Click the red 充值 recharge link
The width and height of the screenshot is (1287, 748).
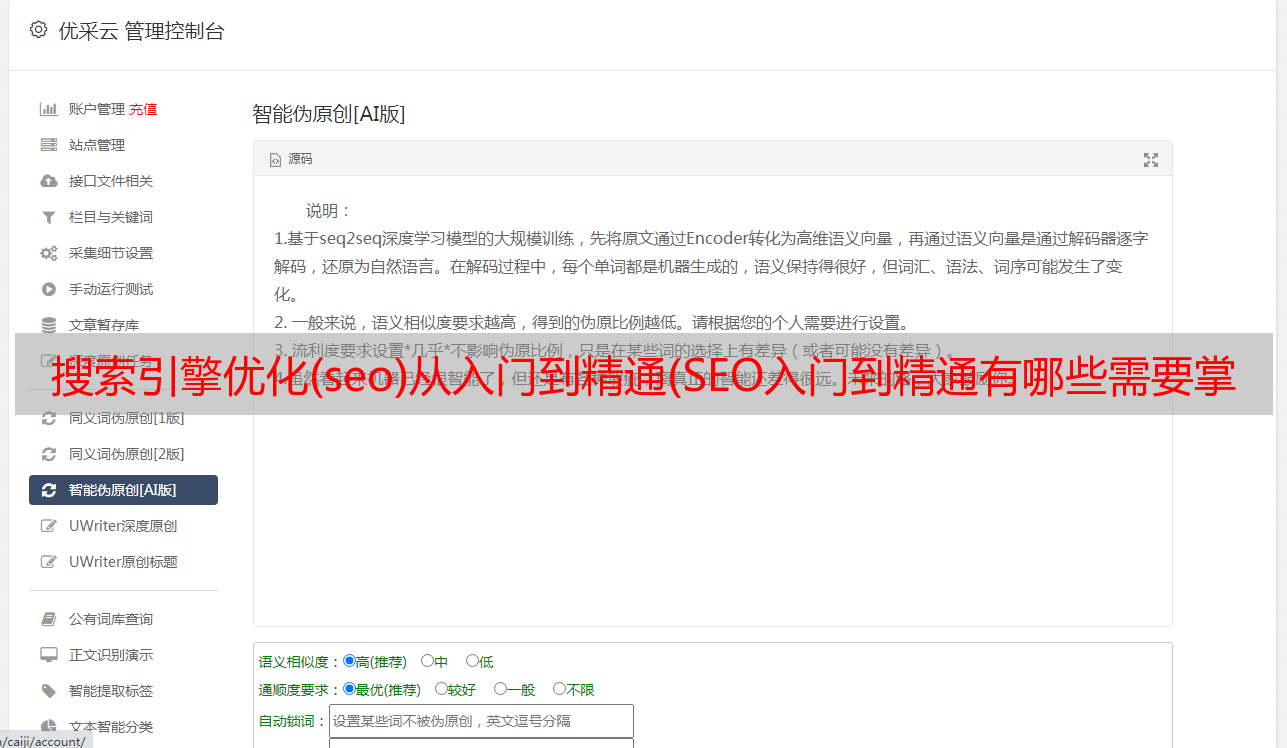(x=143, y=109)
